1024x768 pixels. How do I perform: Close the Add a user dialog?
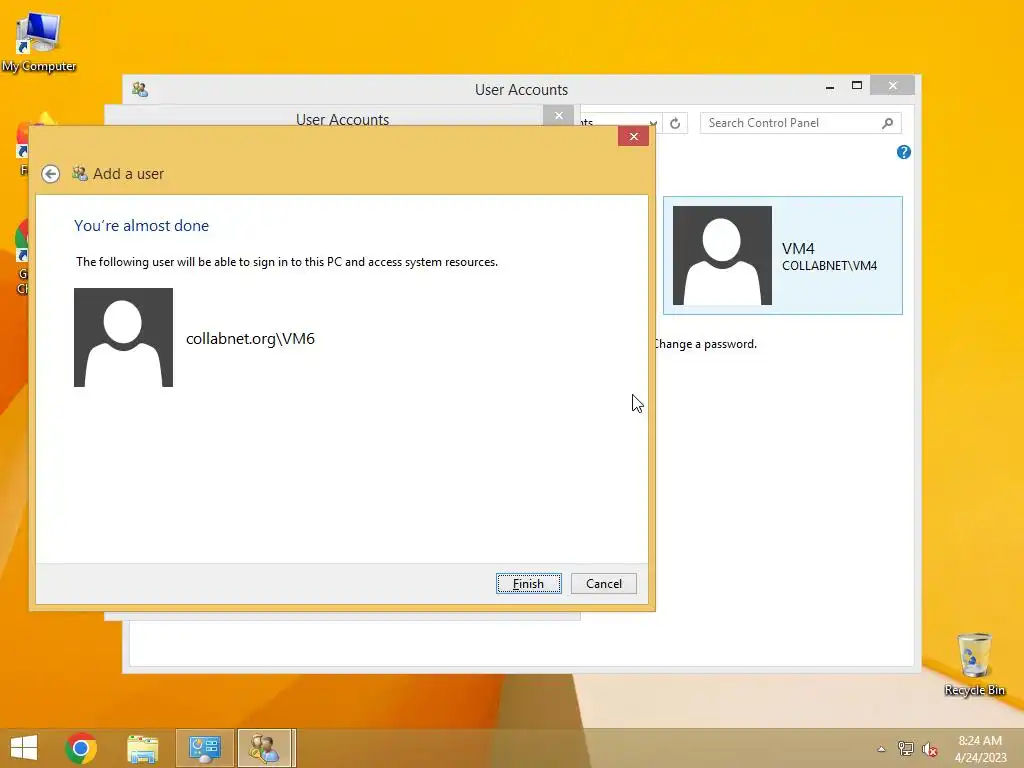tap(633, 136)
